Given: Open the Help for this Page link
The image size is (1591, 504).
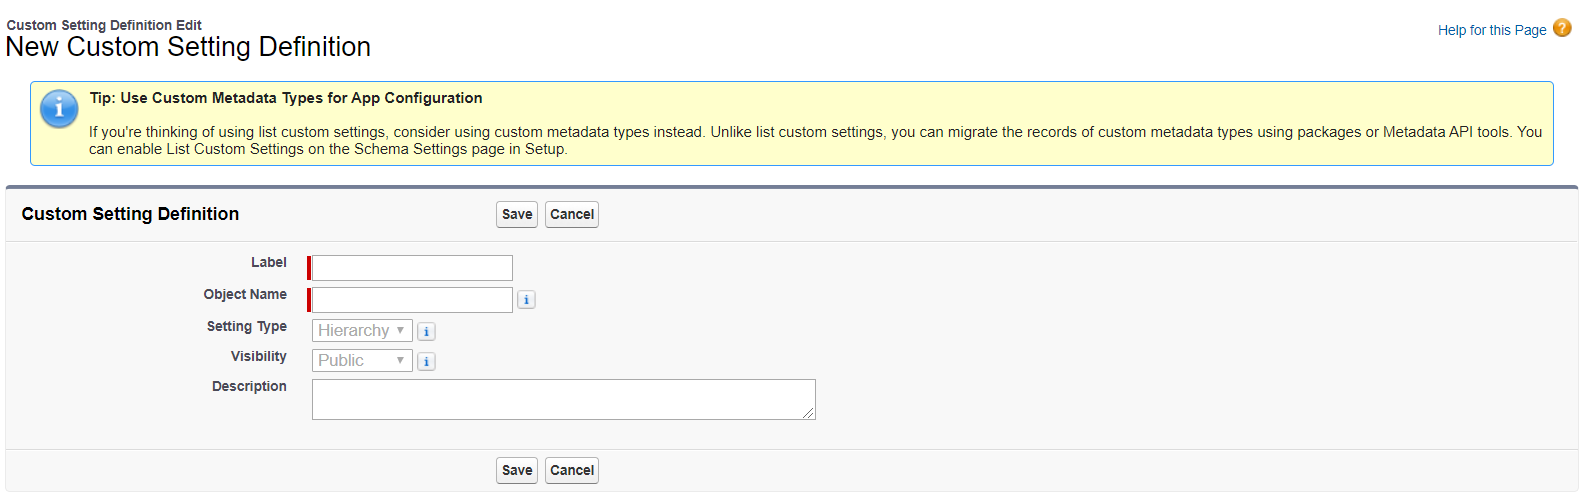Looking at the screenshot, I should coord(1491,30).
